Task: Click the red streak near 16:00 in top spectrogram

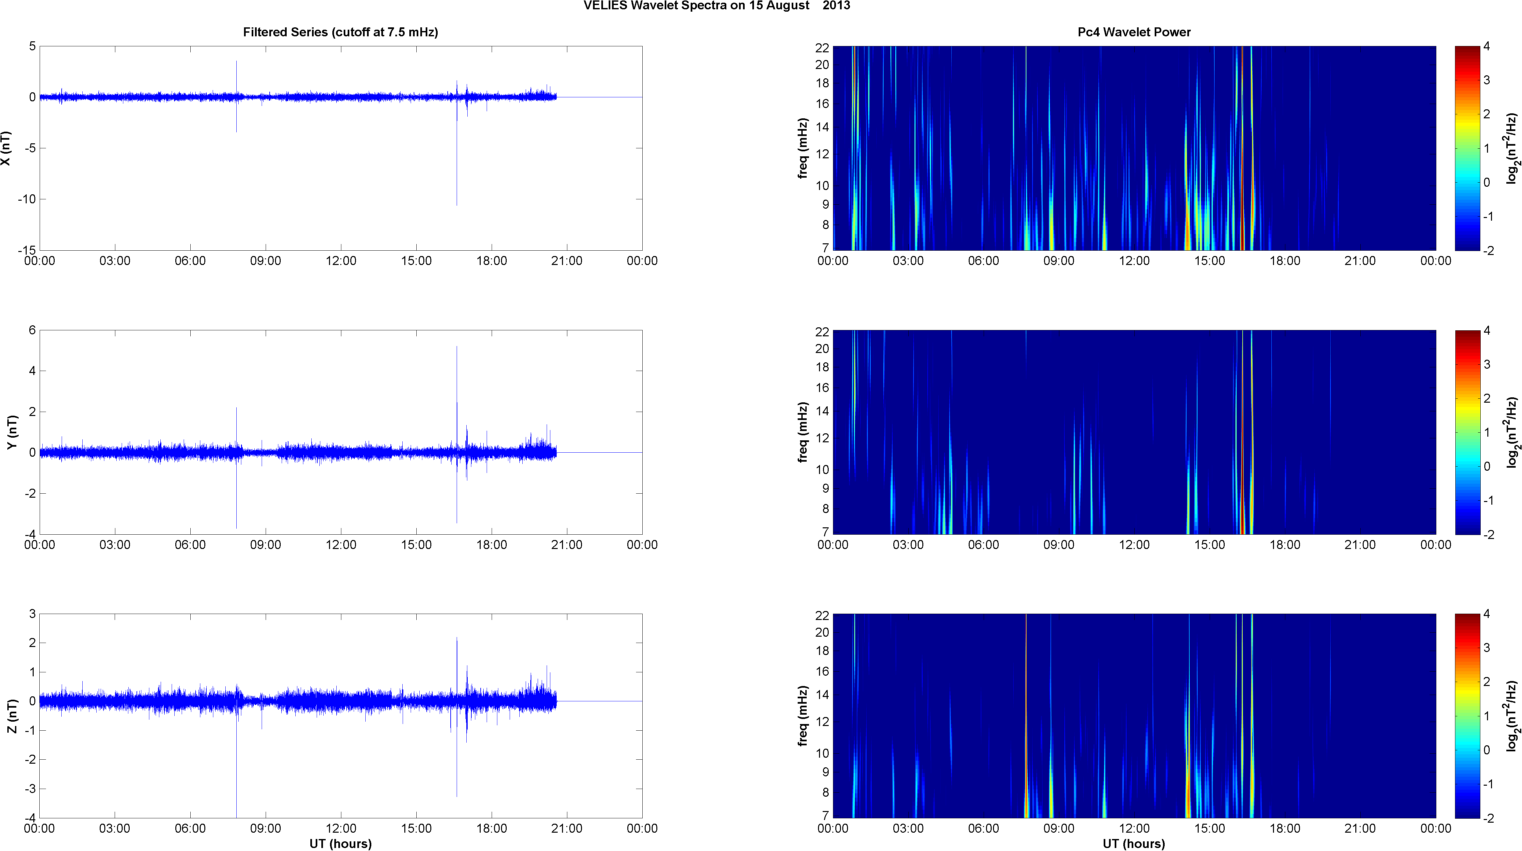Action: point(1241,148)
